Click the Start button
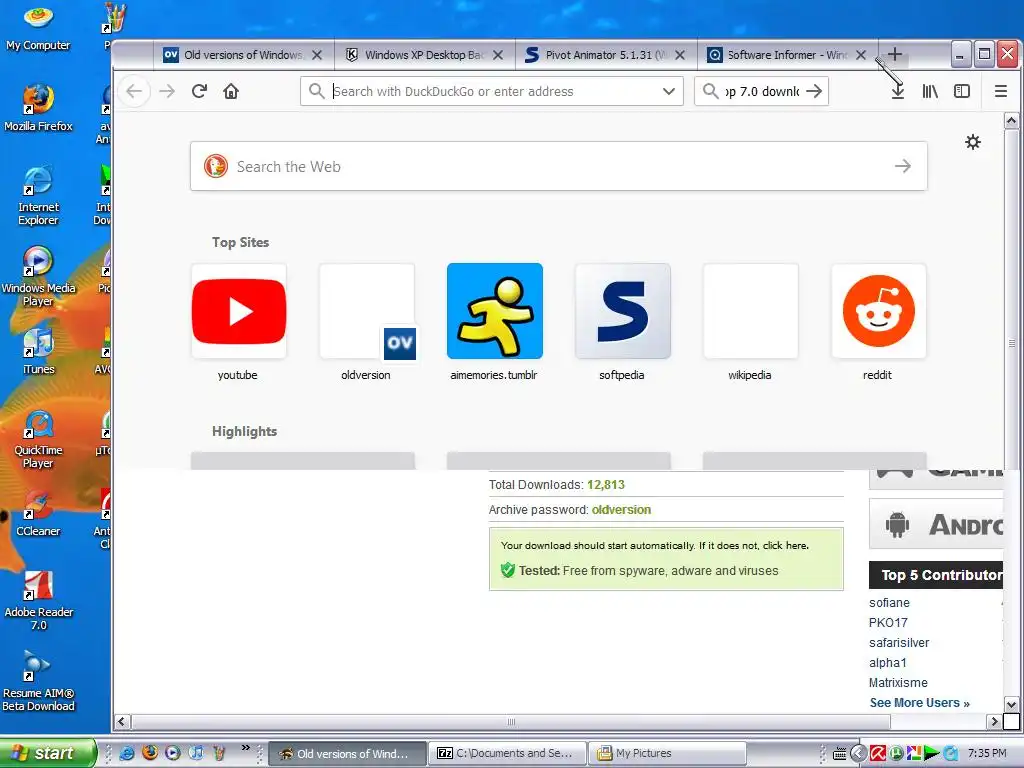1024x768 pixels. point(47,753)
